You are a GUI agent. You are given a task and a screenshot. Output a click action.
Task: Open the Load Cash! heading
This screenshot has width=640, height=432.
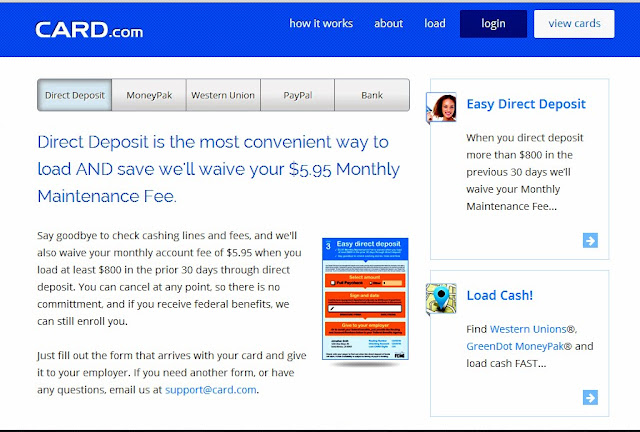[x=500, y=296]
